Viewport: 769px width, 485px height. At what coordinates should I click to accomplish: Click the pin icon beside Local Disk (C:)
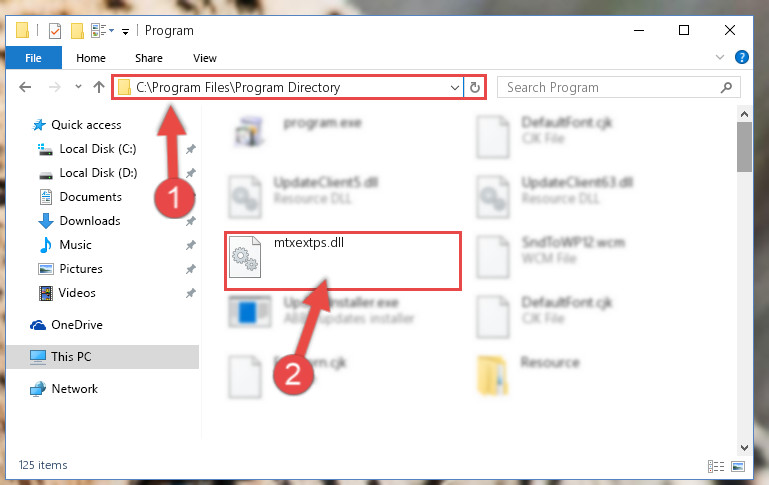(191, 149)
